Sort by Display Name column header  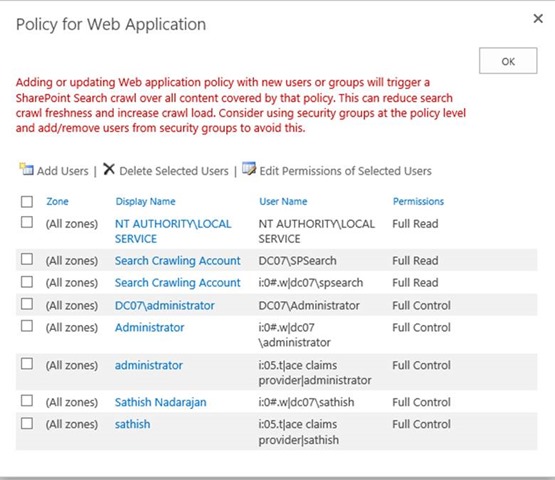[145, 201]
